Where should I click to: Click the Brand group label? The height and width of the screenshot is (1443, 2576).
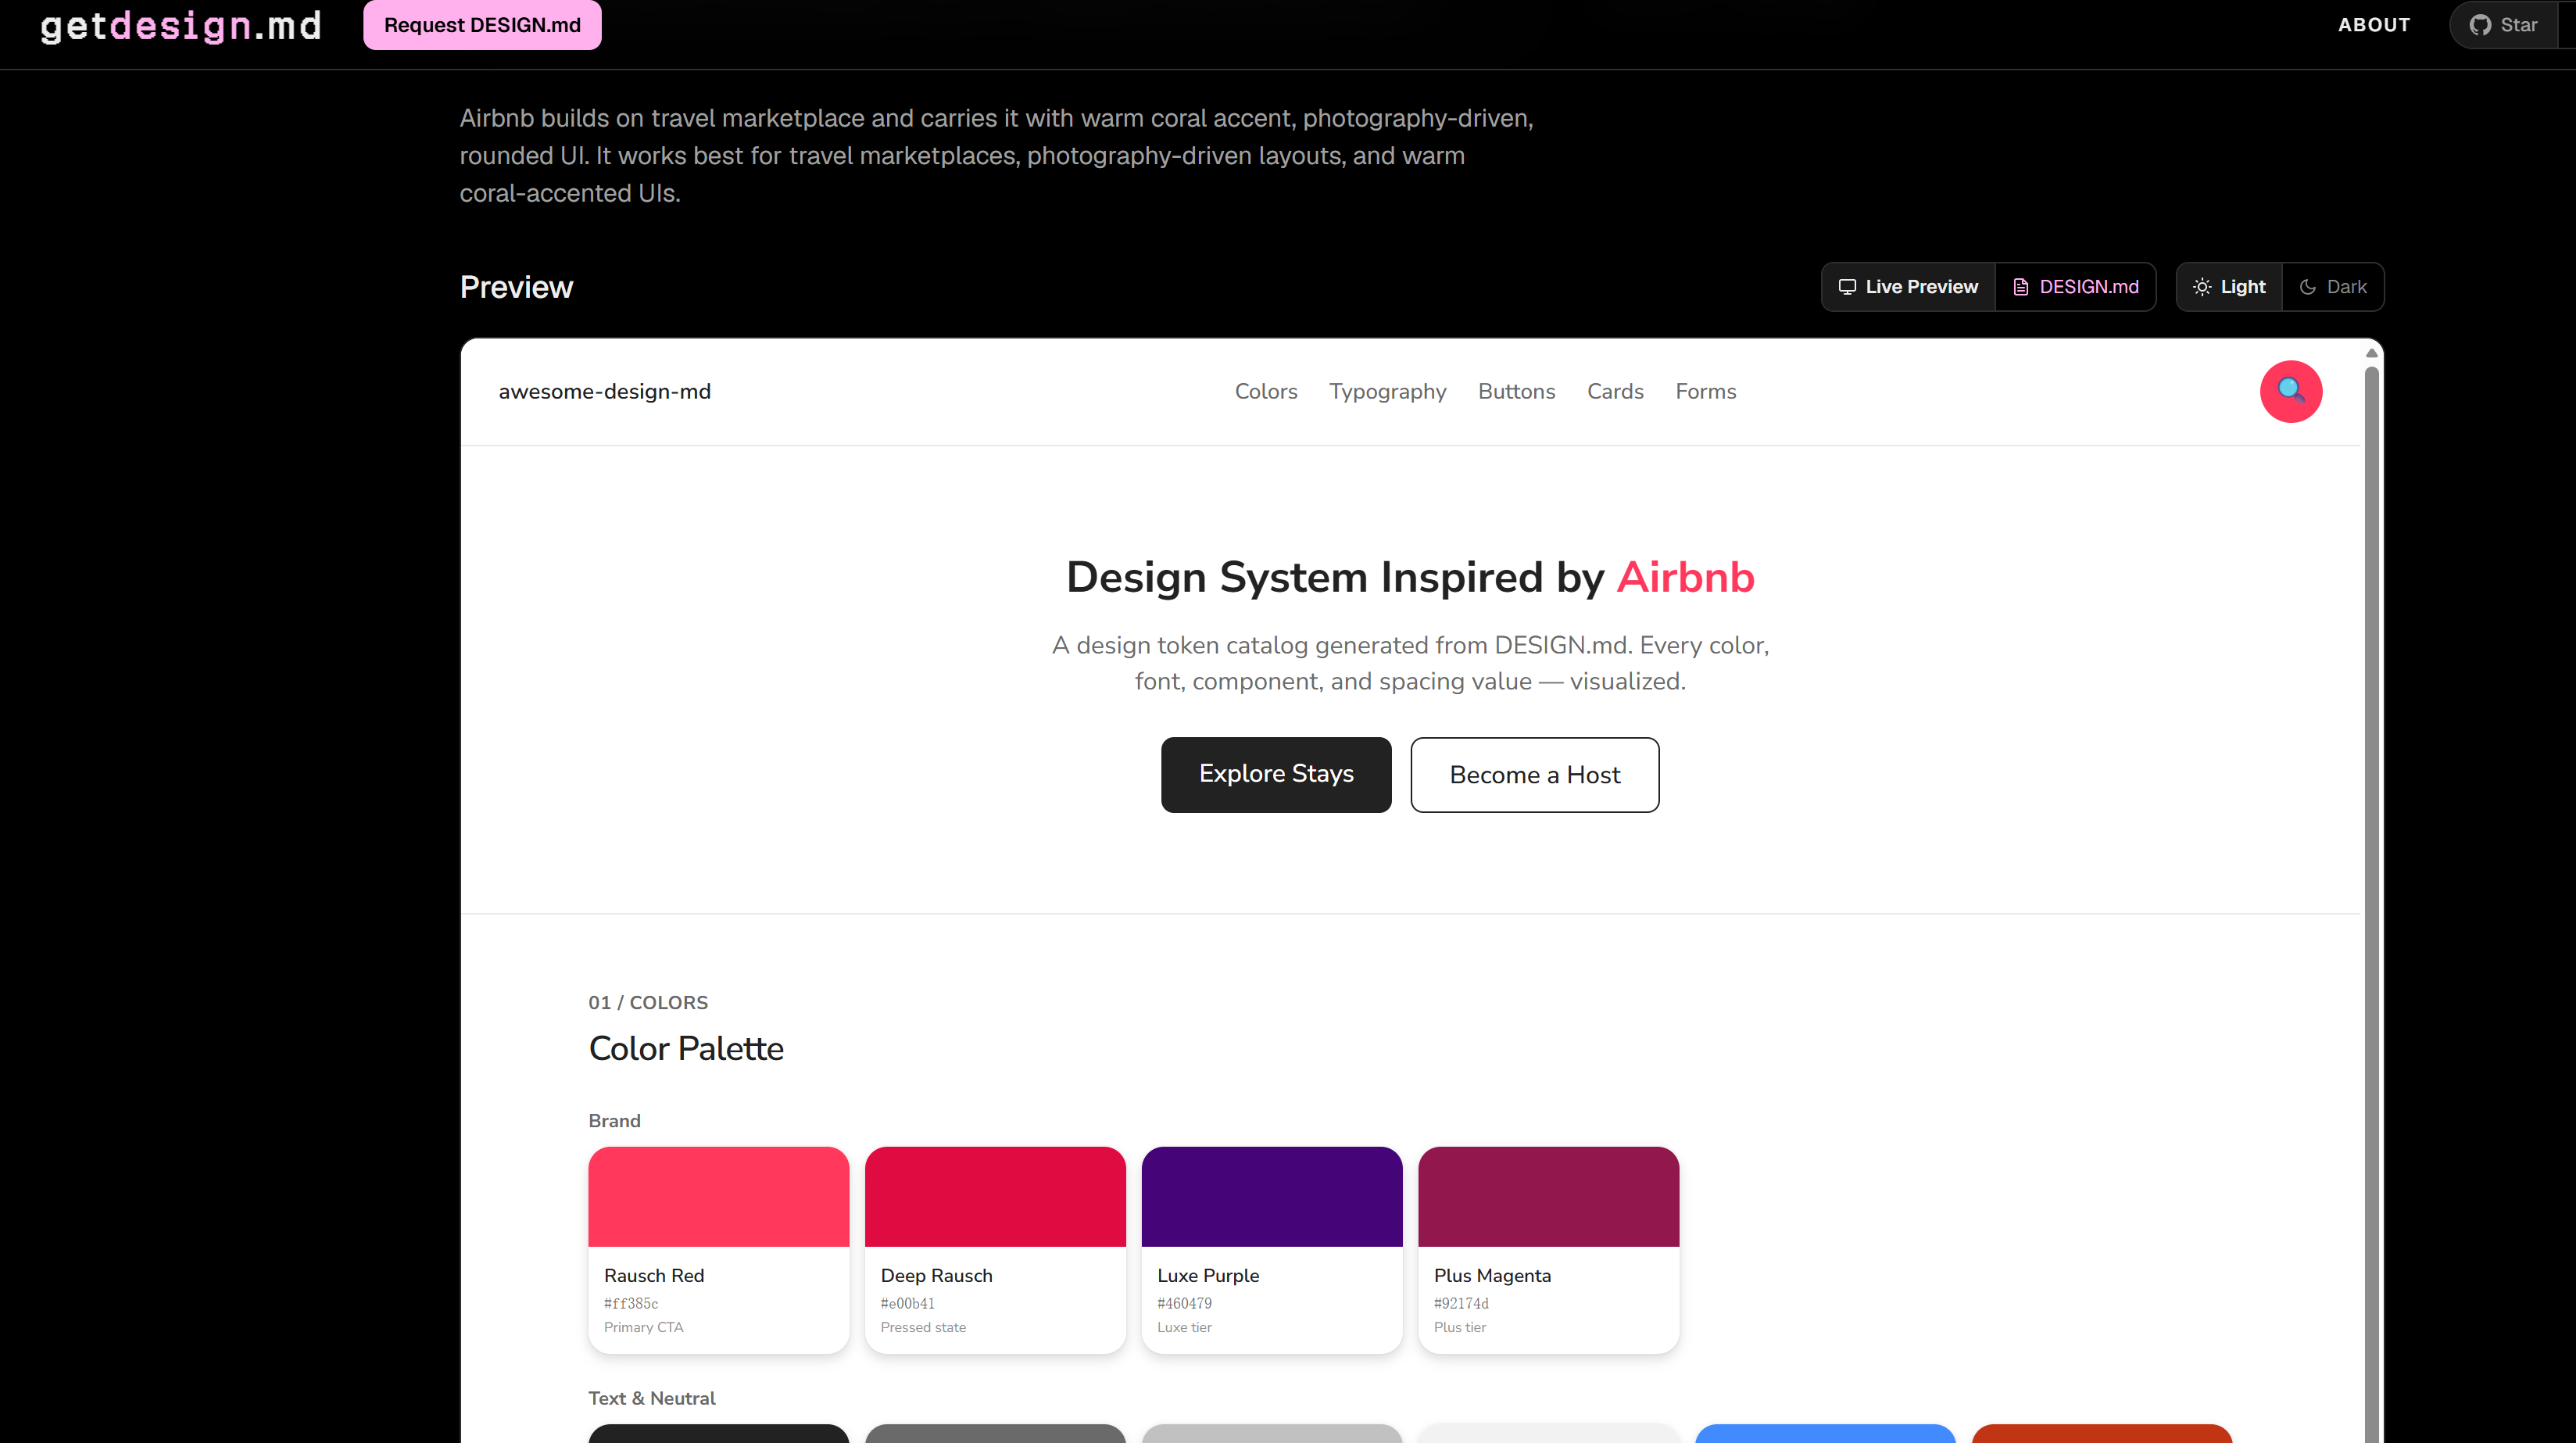pos(614,1121)
